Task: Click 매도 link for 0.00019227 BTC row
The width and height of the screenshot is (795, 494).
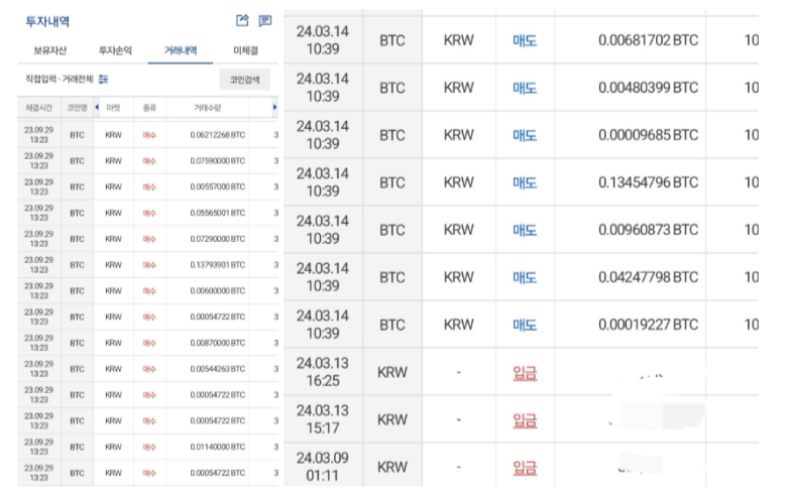Action: 525,325
